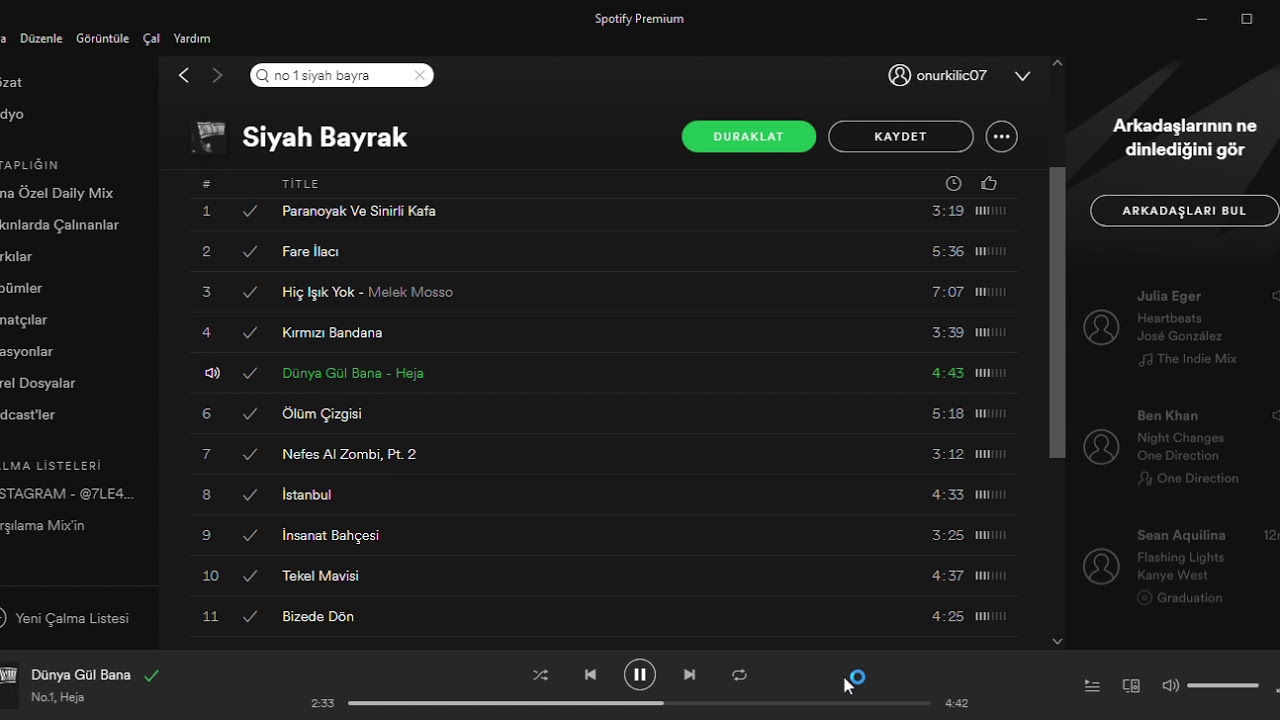Open the Özel Daily Mix sidebar item
The height and width of the screenshot is (720, 1280).
point(56,193)
